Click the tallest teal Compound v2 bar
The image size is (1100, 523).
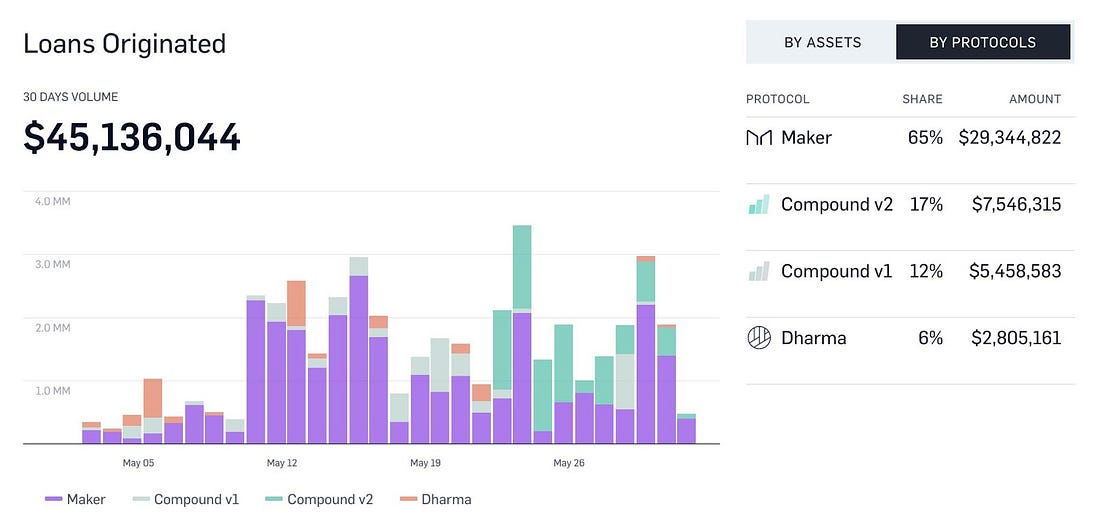click(522, 267)
